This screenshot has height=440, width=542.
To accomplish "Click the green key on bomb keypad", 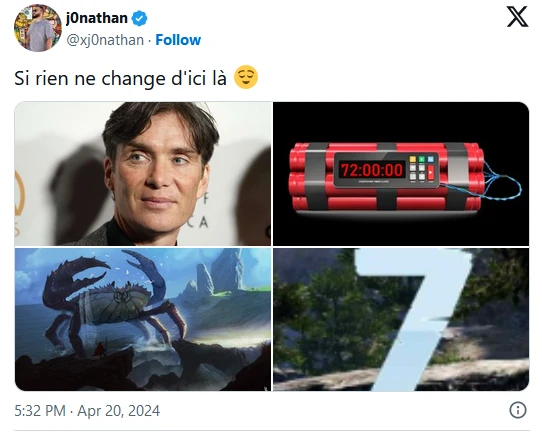I will 421,159.
